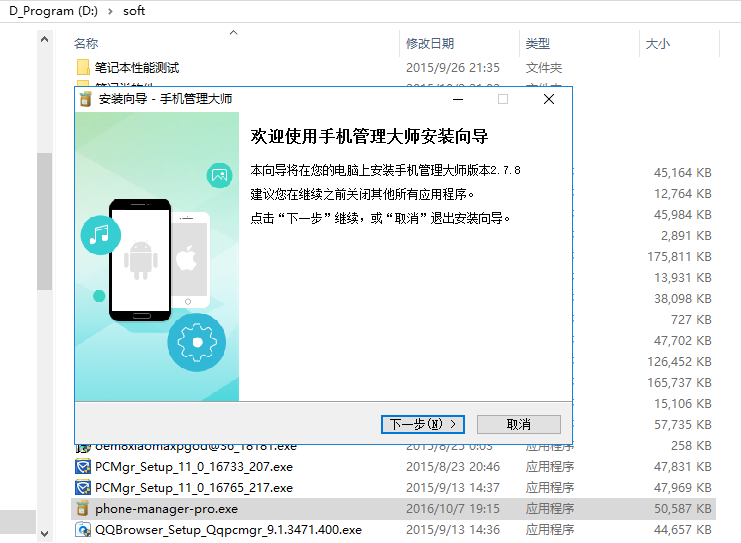This screenshot has width=741, height=543.
Task: Click size 50,587 KB in file list
Action: [683, 509]
